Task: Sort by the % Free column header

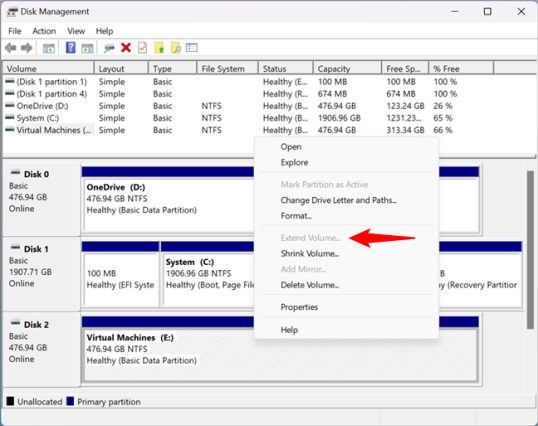Action: pyautogui.click(x=461, y=69)
